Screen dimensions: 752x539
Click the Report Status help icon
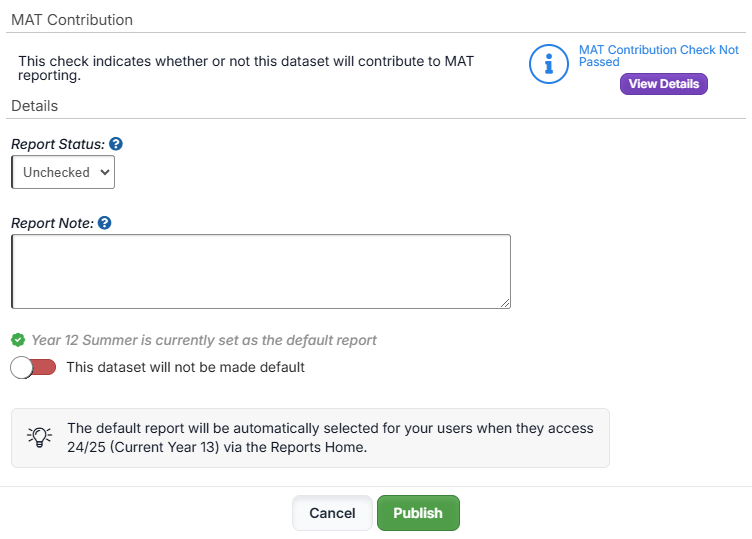click(116, 145)
